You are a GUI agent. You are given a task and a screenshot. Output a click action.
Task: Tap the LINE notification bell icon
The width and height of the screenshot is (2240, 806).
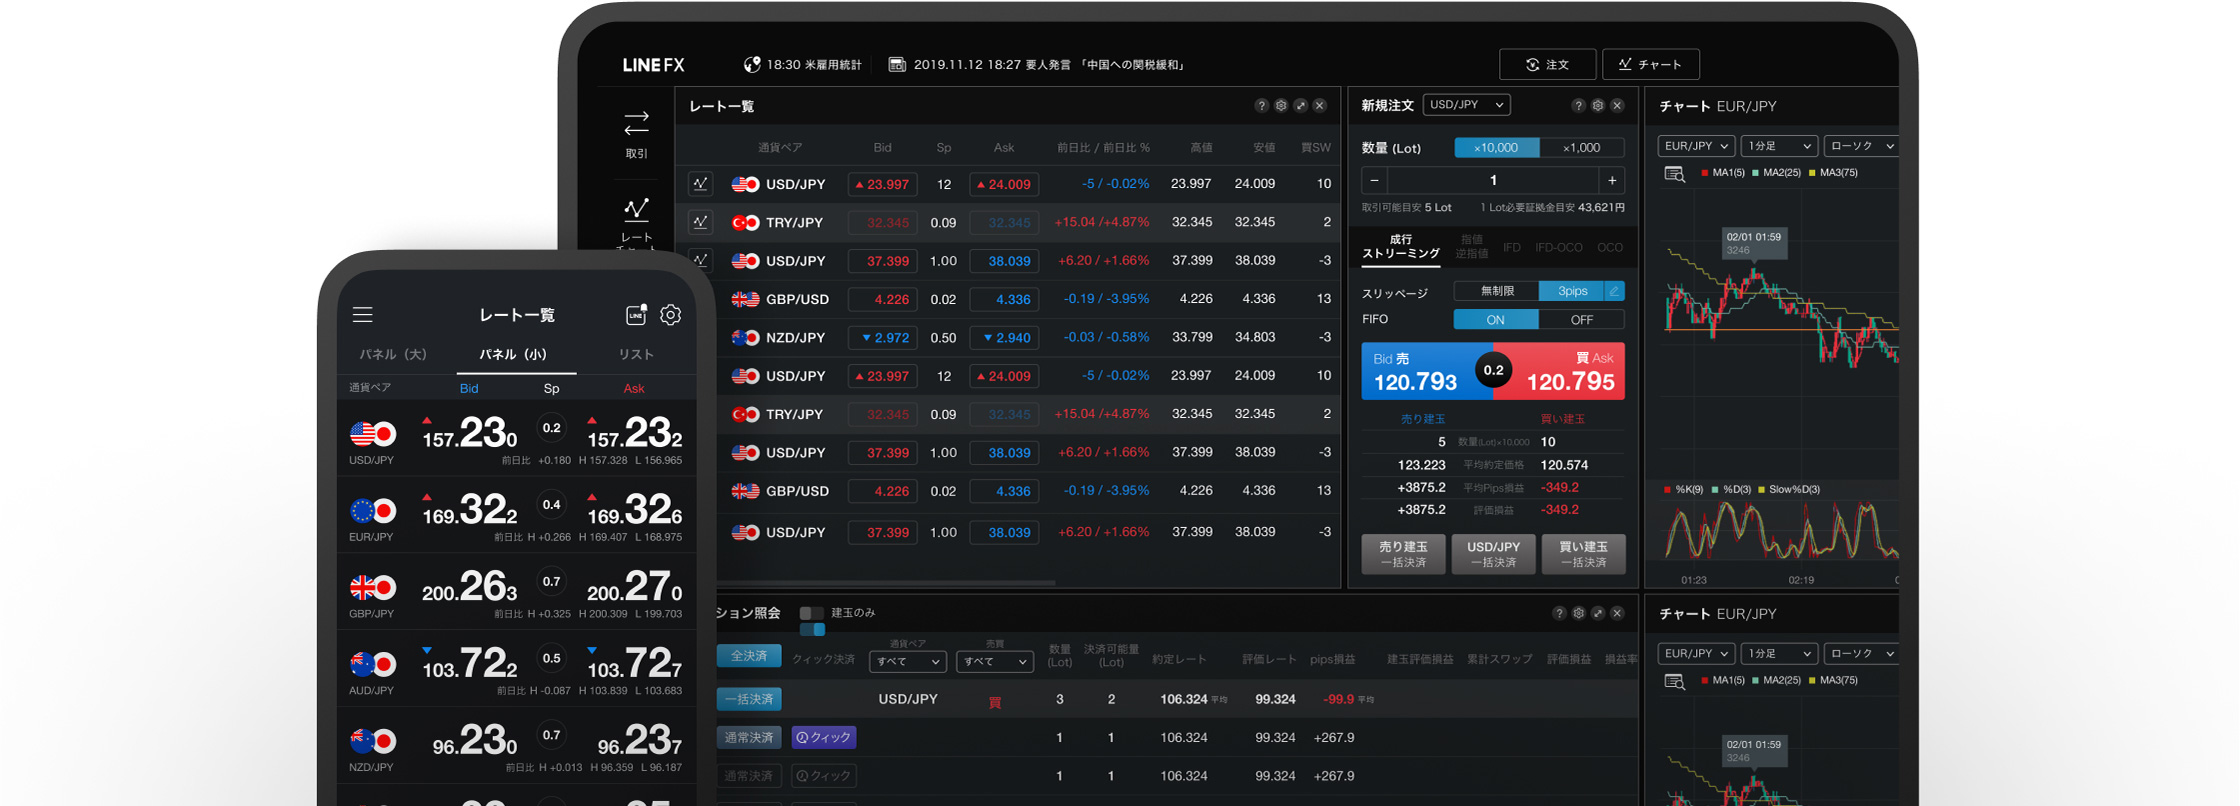coord(636,315)
